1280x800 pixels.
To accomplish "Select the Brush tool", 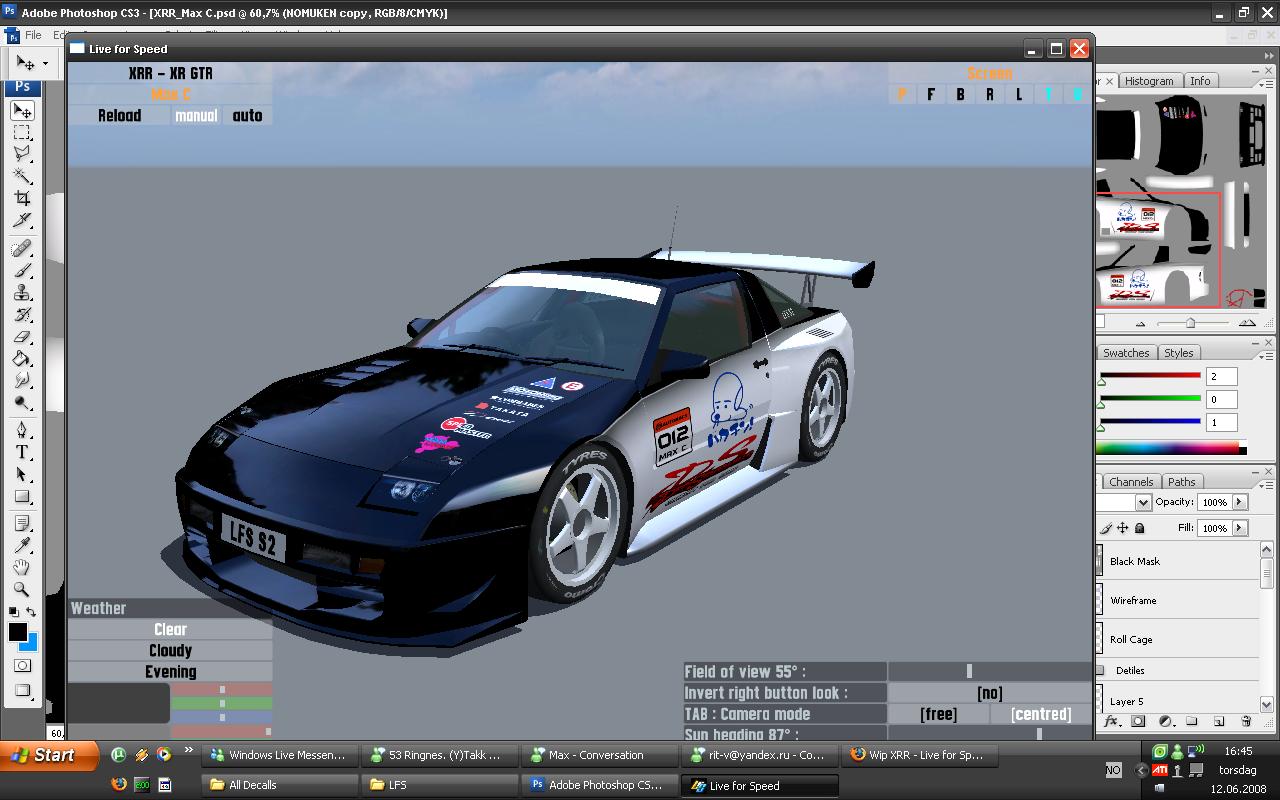I will 22,270.
